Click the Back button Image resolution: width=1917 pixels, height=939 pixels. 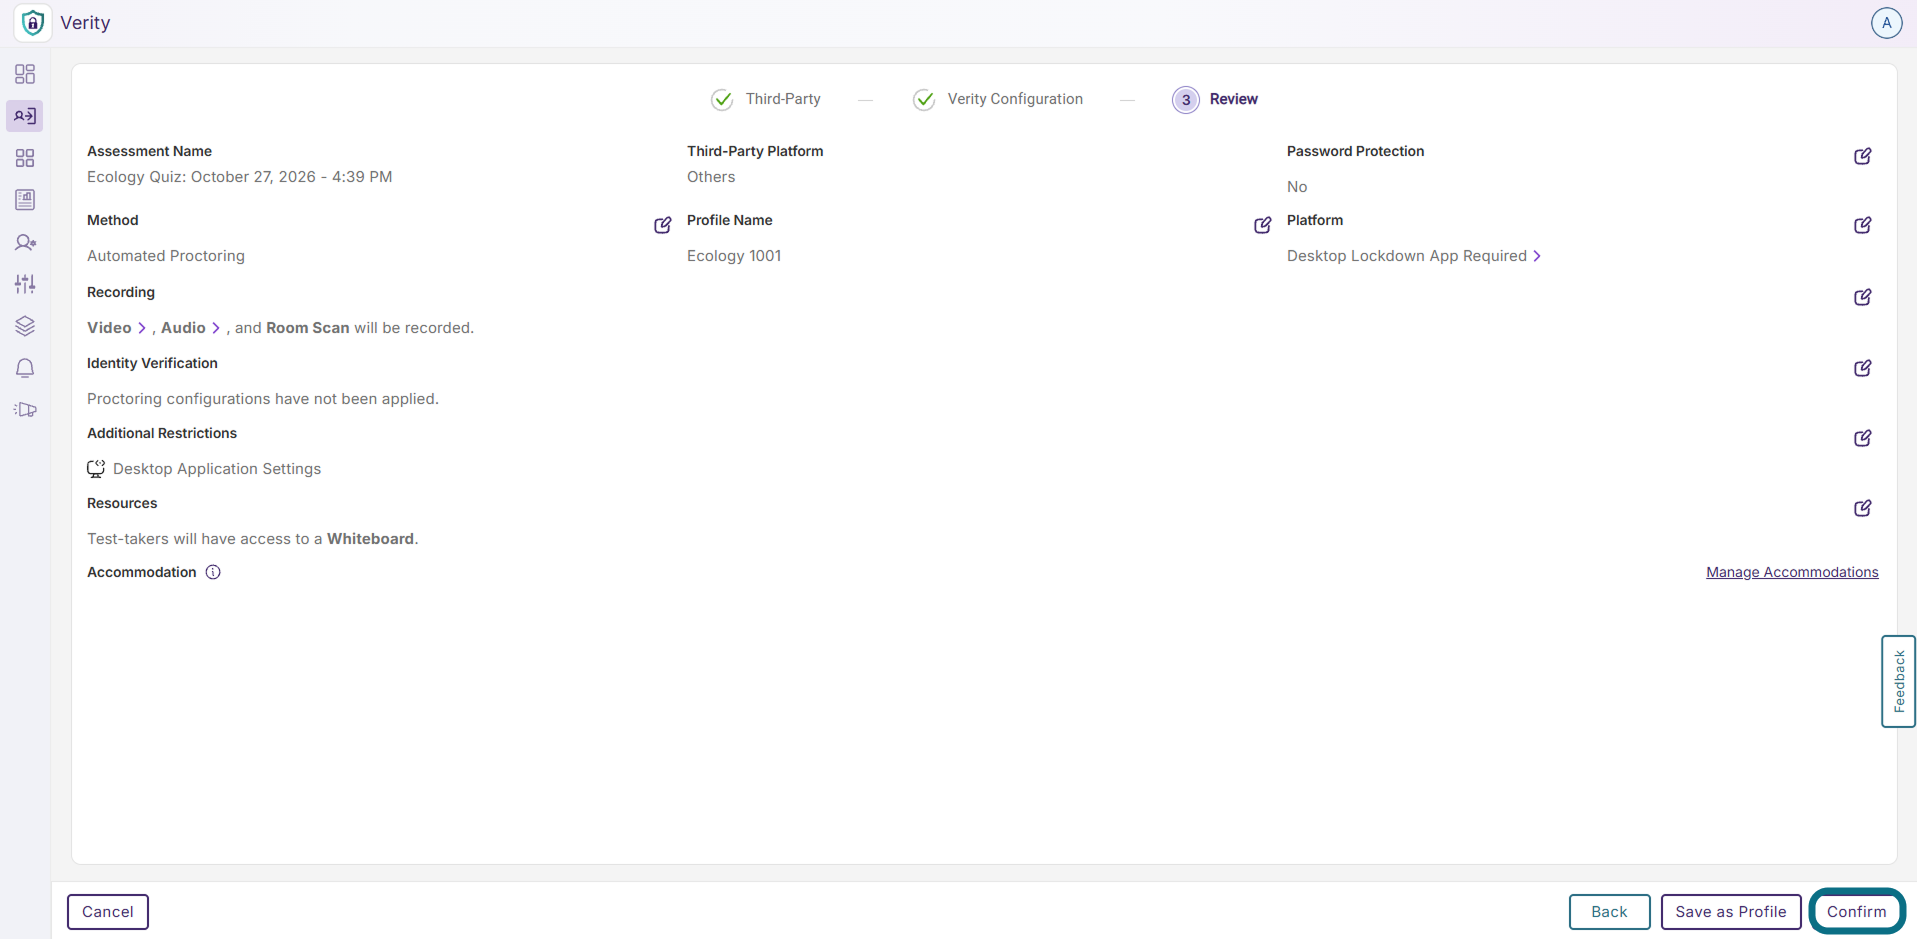pos(1609,912)
